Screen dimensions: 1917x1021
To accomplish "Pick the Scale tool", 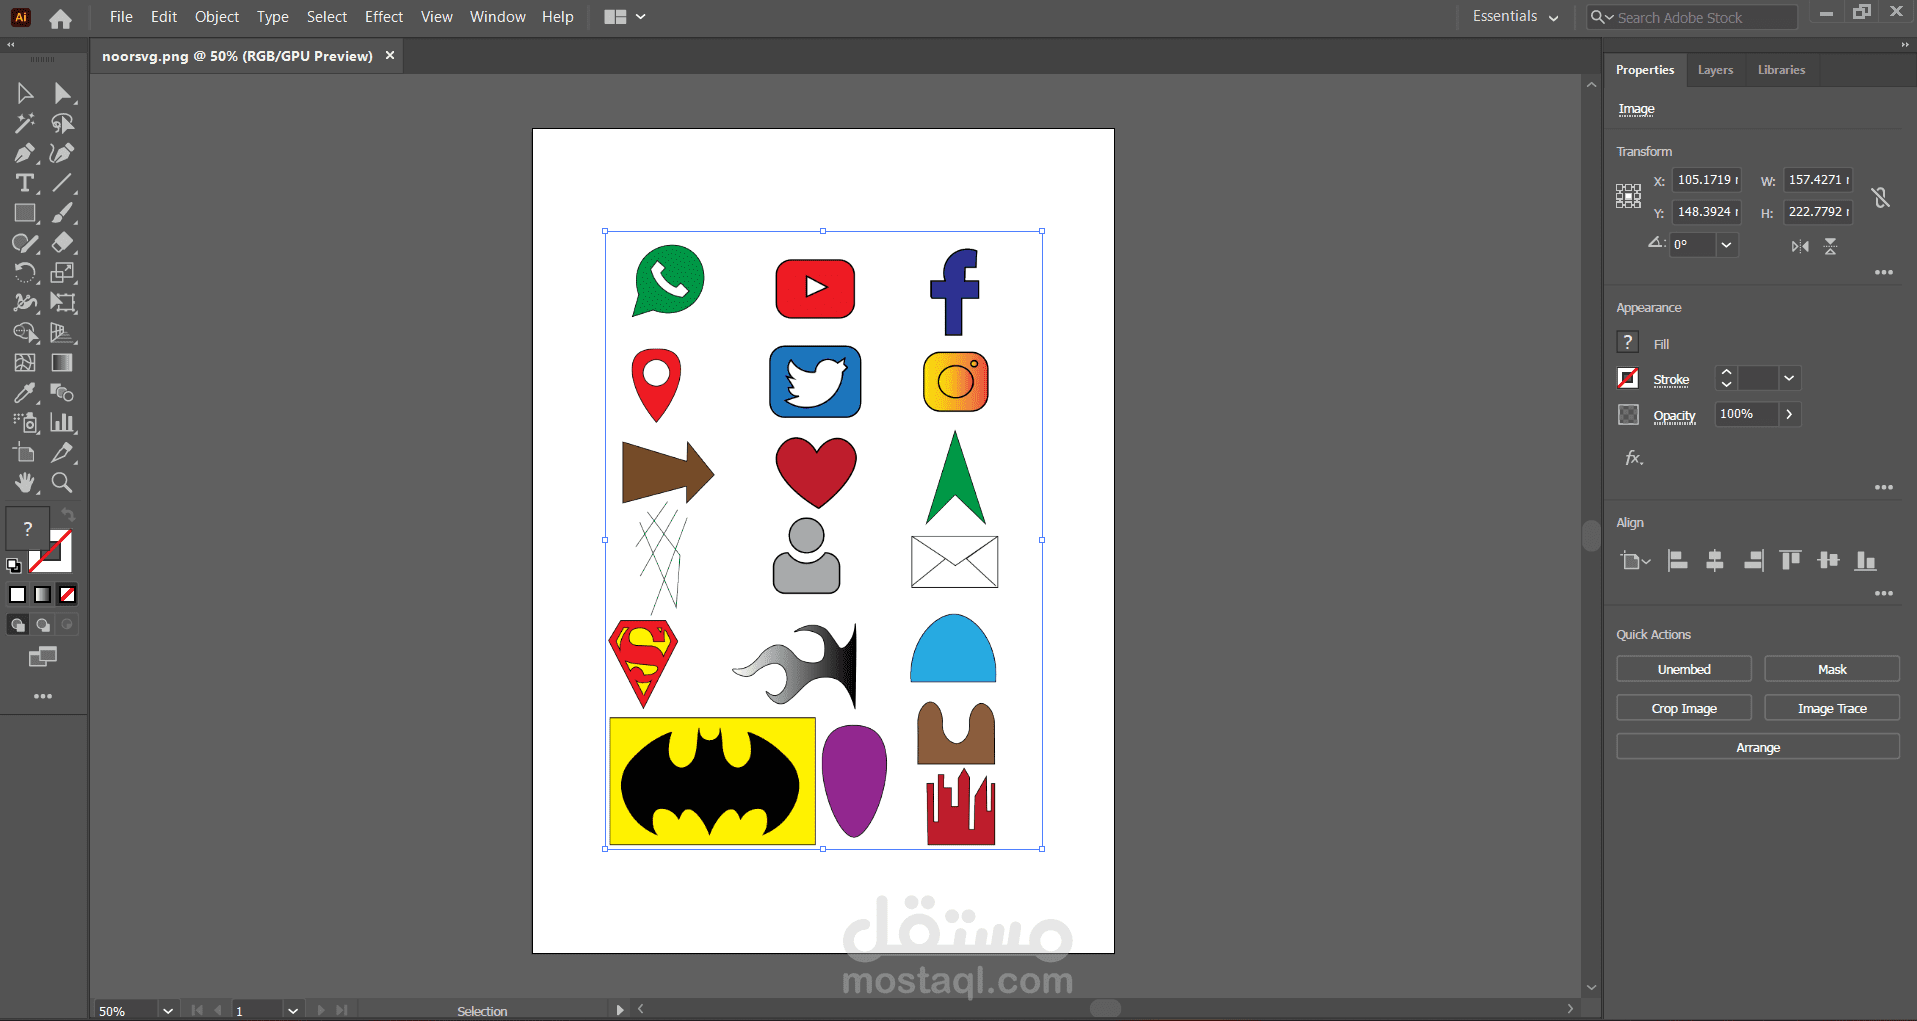I will (x=62, y=273).
